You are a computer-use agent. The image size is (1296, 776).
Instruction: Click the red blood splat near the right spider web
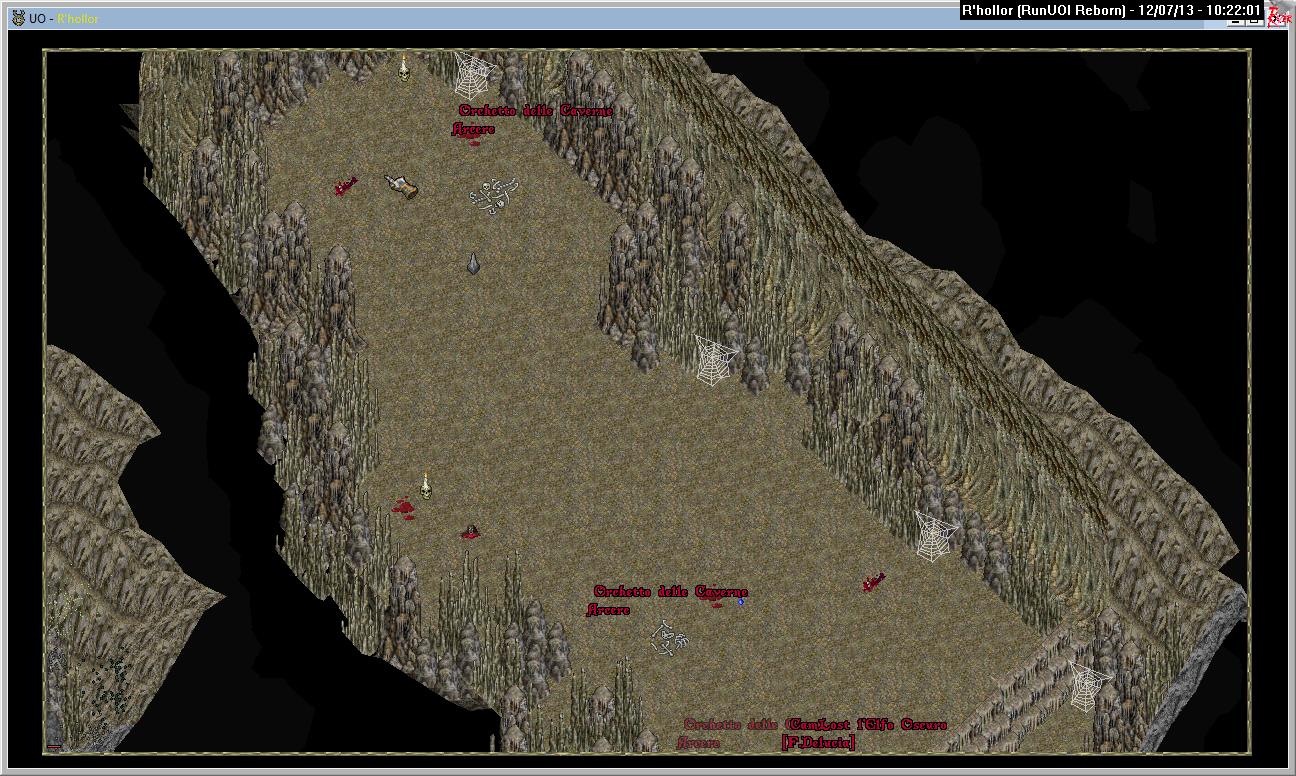[x=874, y=582]
